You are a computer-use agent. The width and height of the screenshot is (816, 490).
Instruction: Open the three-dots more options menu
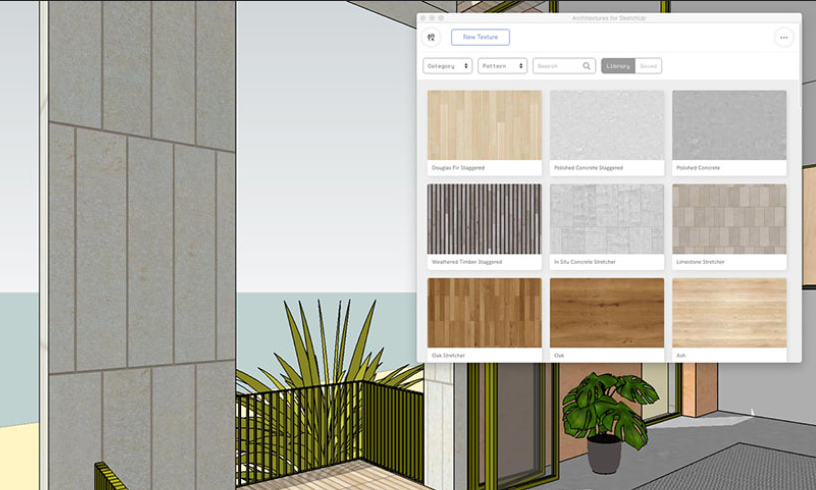tap(783, 37)
